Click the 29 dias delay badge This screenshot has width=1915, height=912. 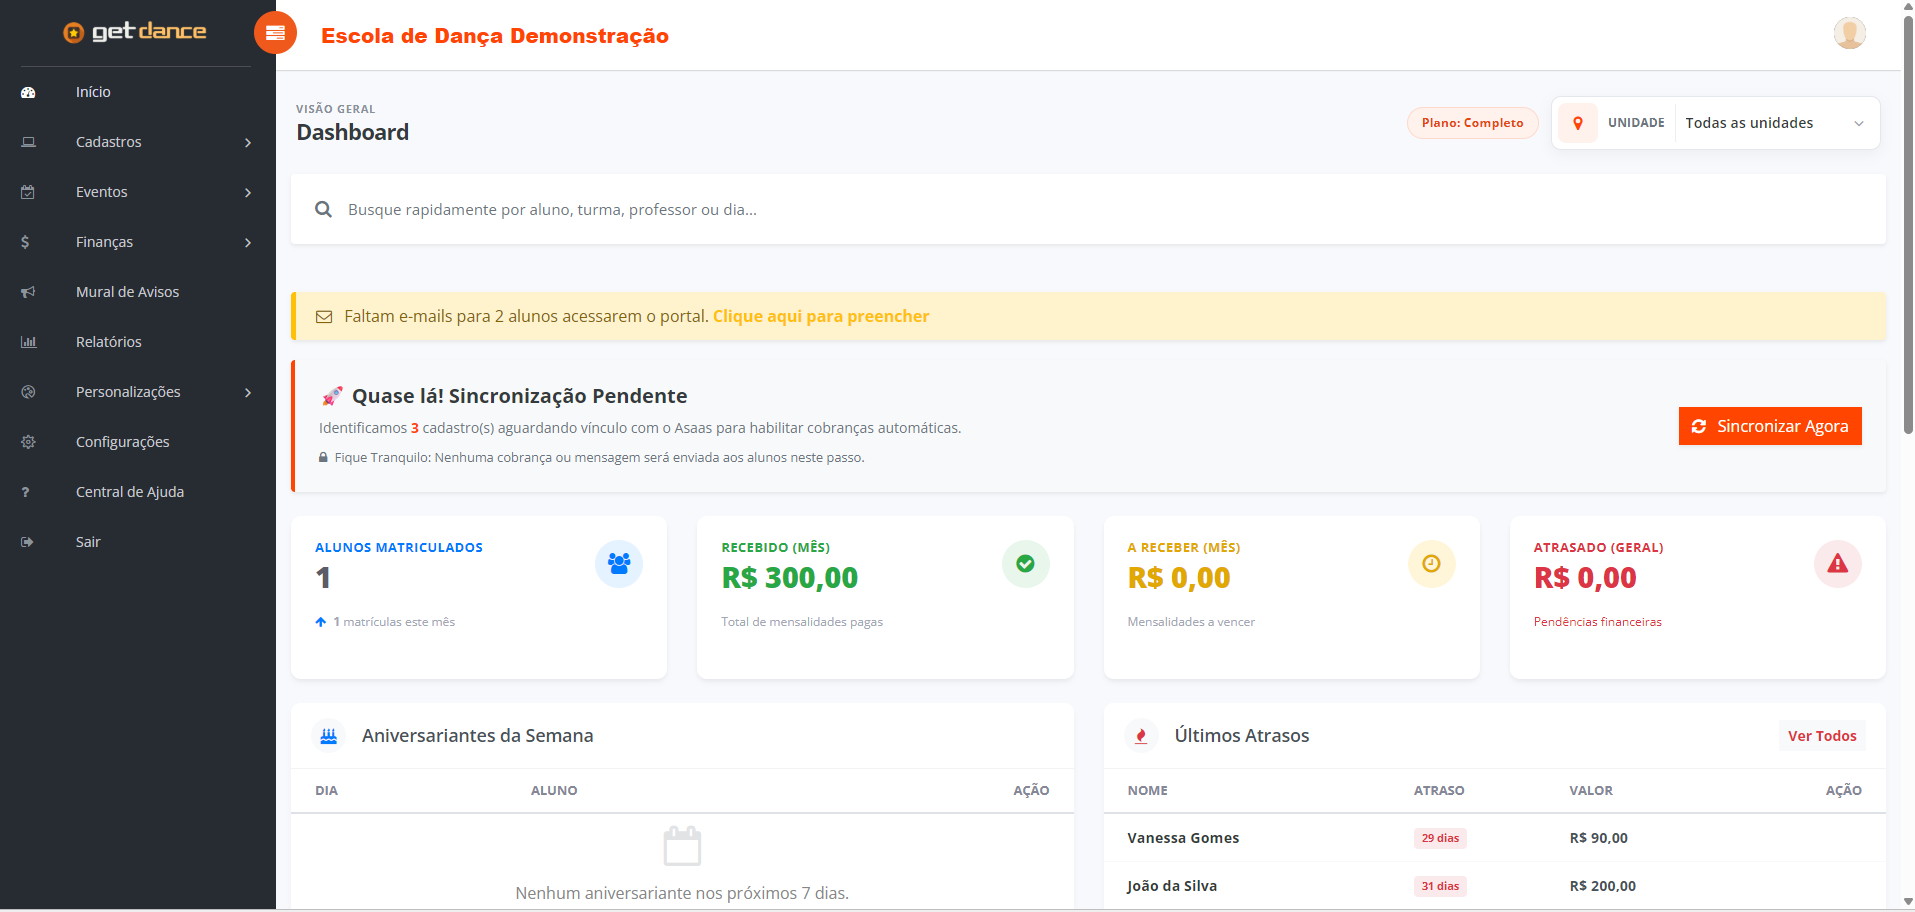1440,838
